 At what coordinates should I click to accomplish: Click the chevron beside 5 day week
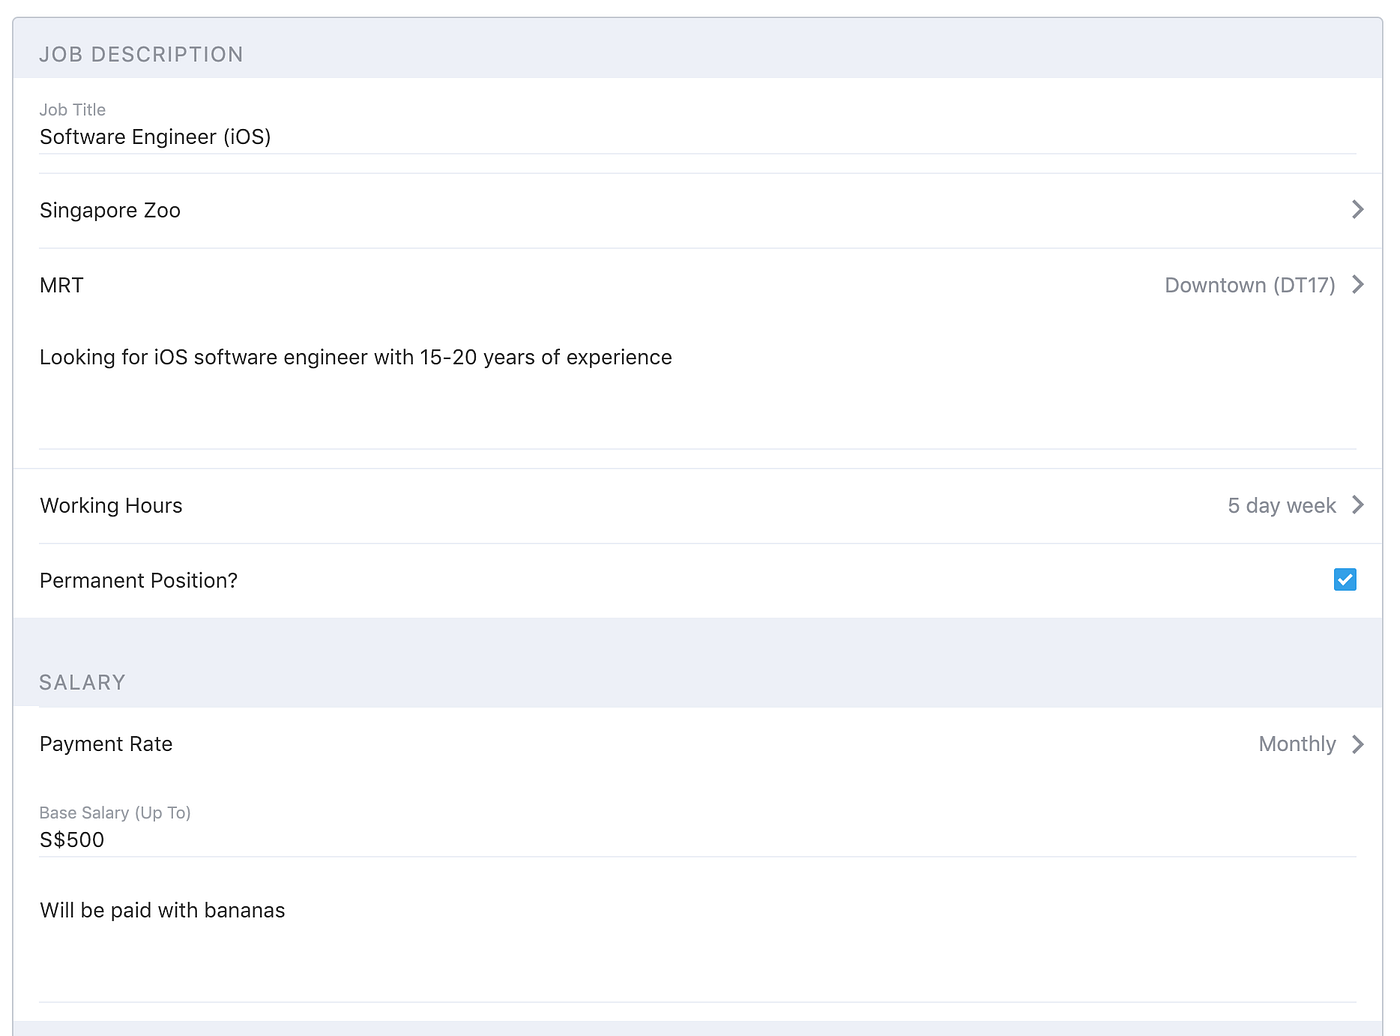(1357, 505)
